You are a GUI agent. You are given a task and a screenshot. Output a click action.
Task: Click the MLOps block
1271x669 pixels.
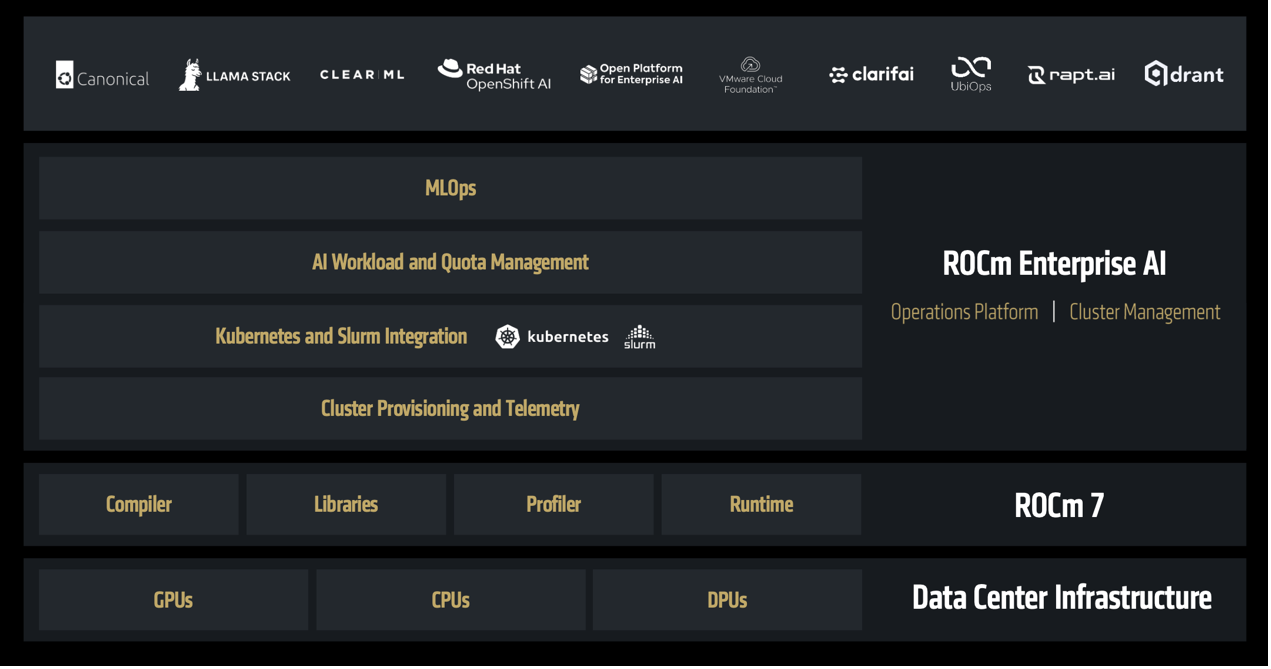pyautogui.click(x=450, y=188)
